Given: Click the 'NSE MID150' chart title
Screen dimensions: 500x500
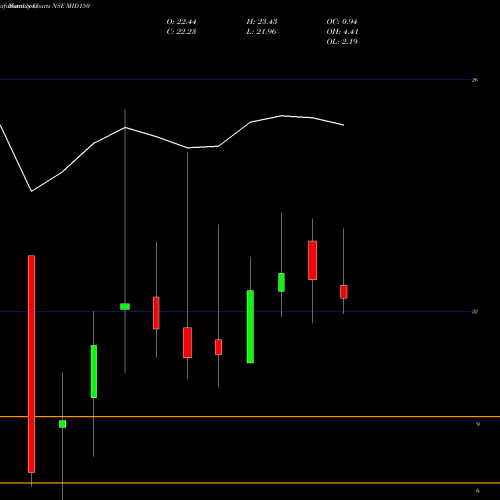Looking at the screenshot, I should 71,6.
